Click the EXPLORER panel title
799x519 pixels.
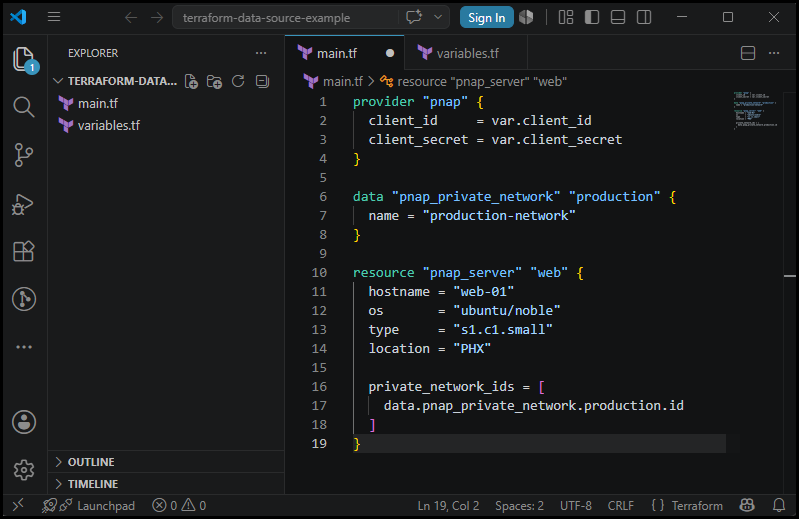point(93,53)
